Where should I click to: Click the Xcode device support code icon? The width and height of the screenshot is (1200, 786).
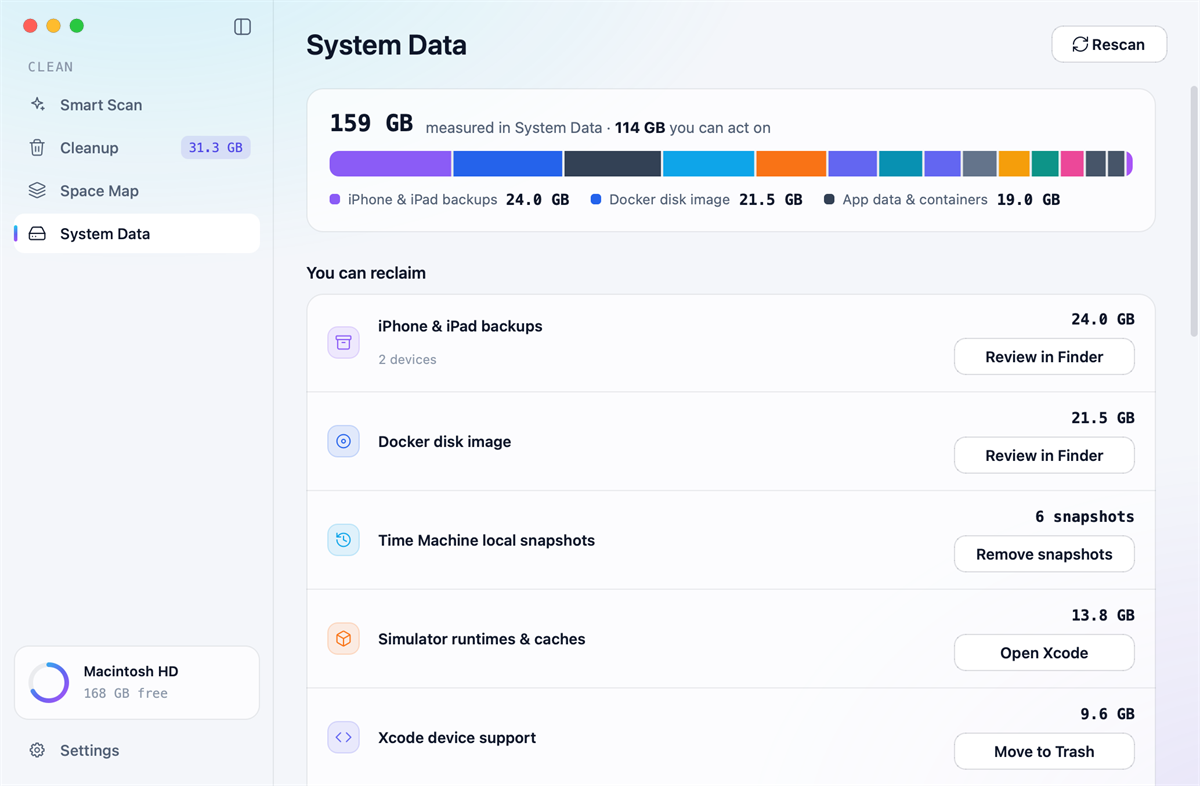[343, 738]
